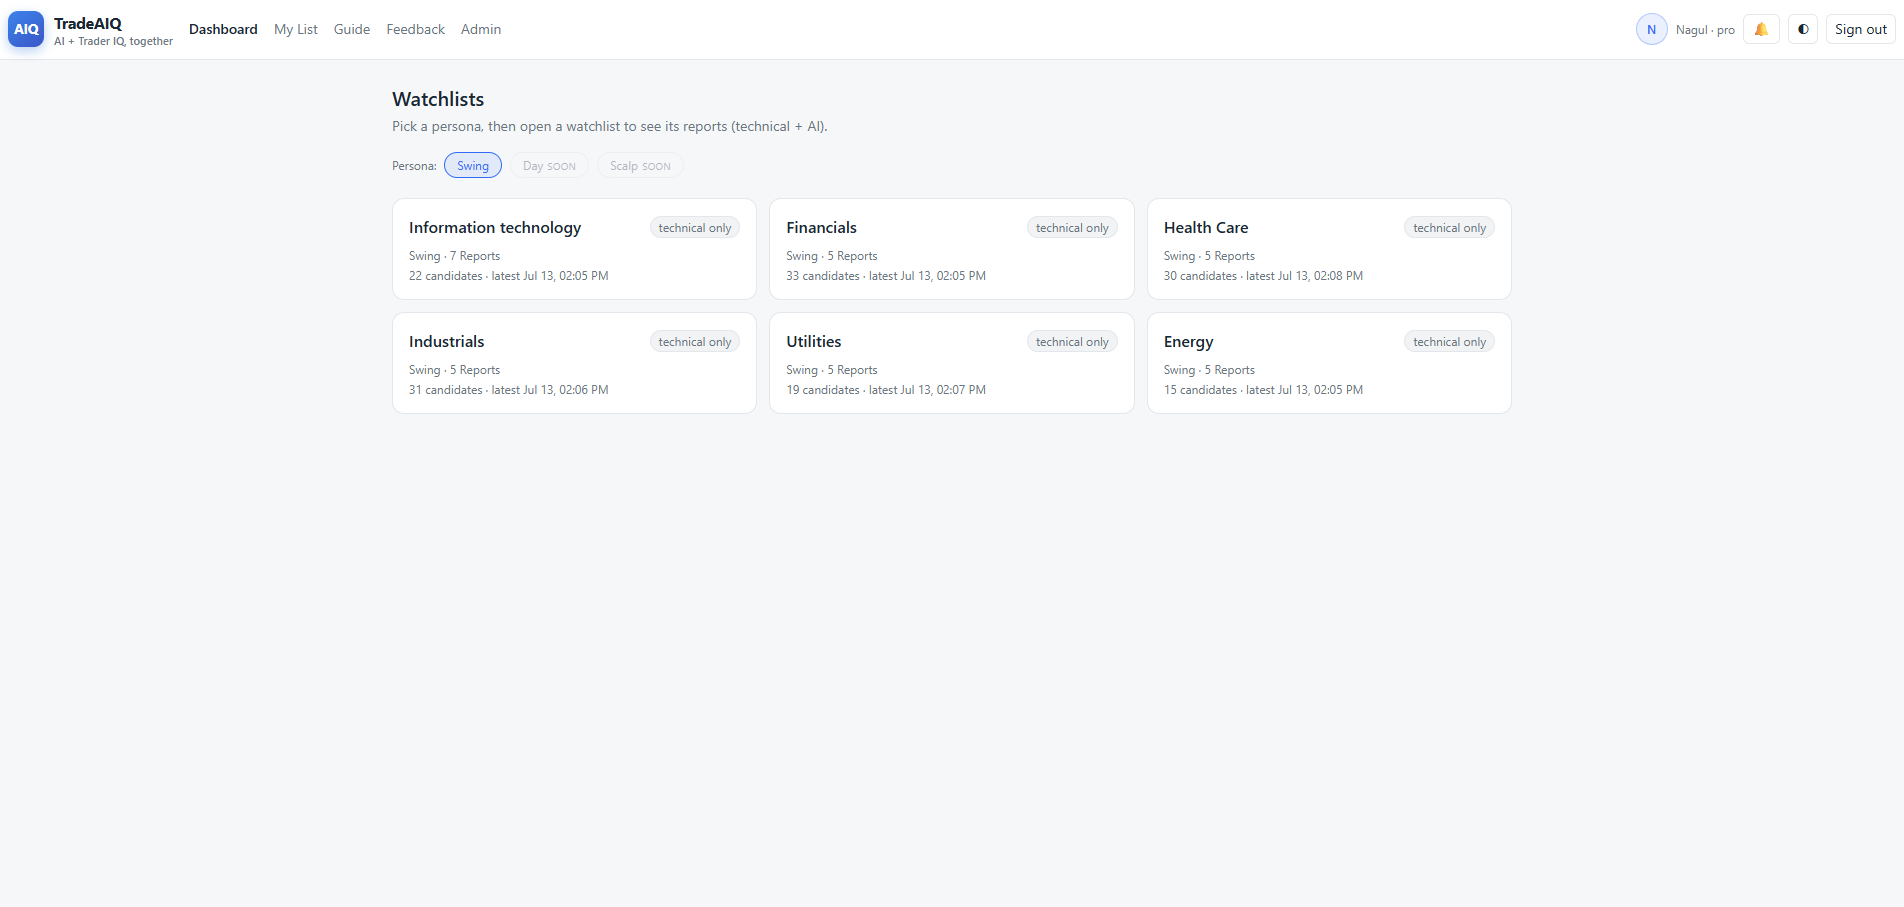Click "Swing · 5 Reports" under Health Care
The width and height of the screenshot is (1904, 907).
pos(1209,256)
